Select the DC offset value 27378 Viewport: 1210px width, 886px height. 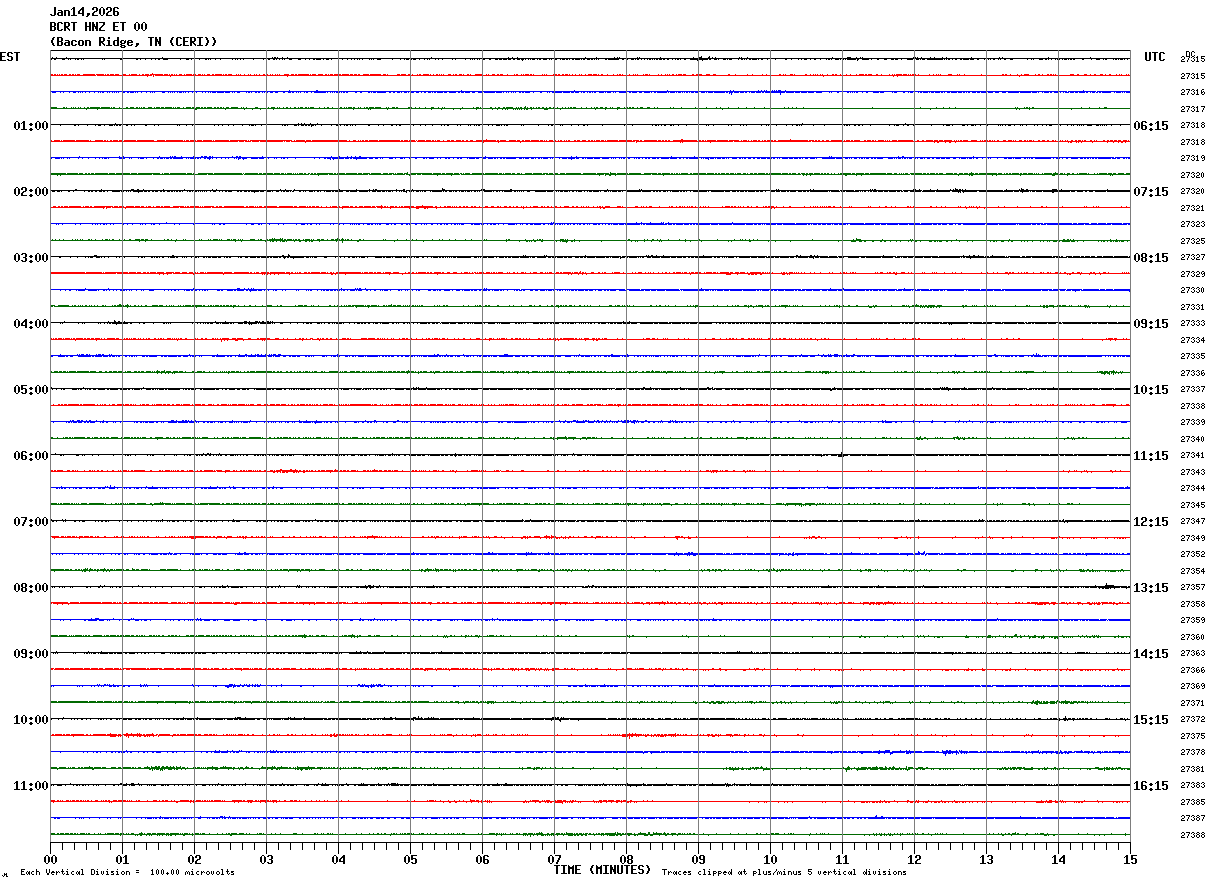pyautogui.click(x=1192, y=752)
